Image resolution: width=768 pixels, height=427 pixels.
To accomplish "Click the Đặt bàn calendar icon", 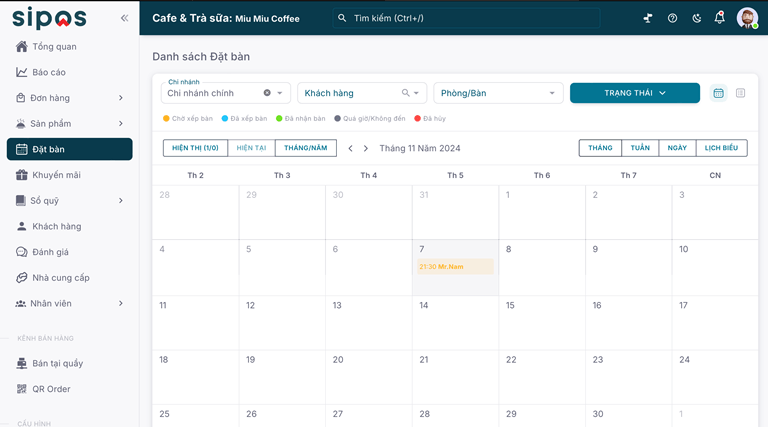I will point(22,149).
